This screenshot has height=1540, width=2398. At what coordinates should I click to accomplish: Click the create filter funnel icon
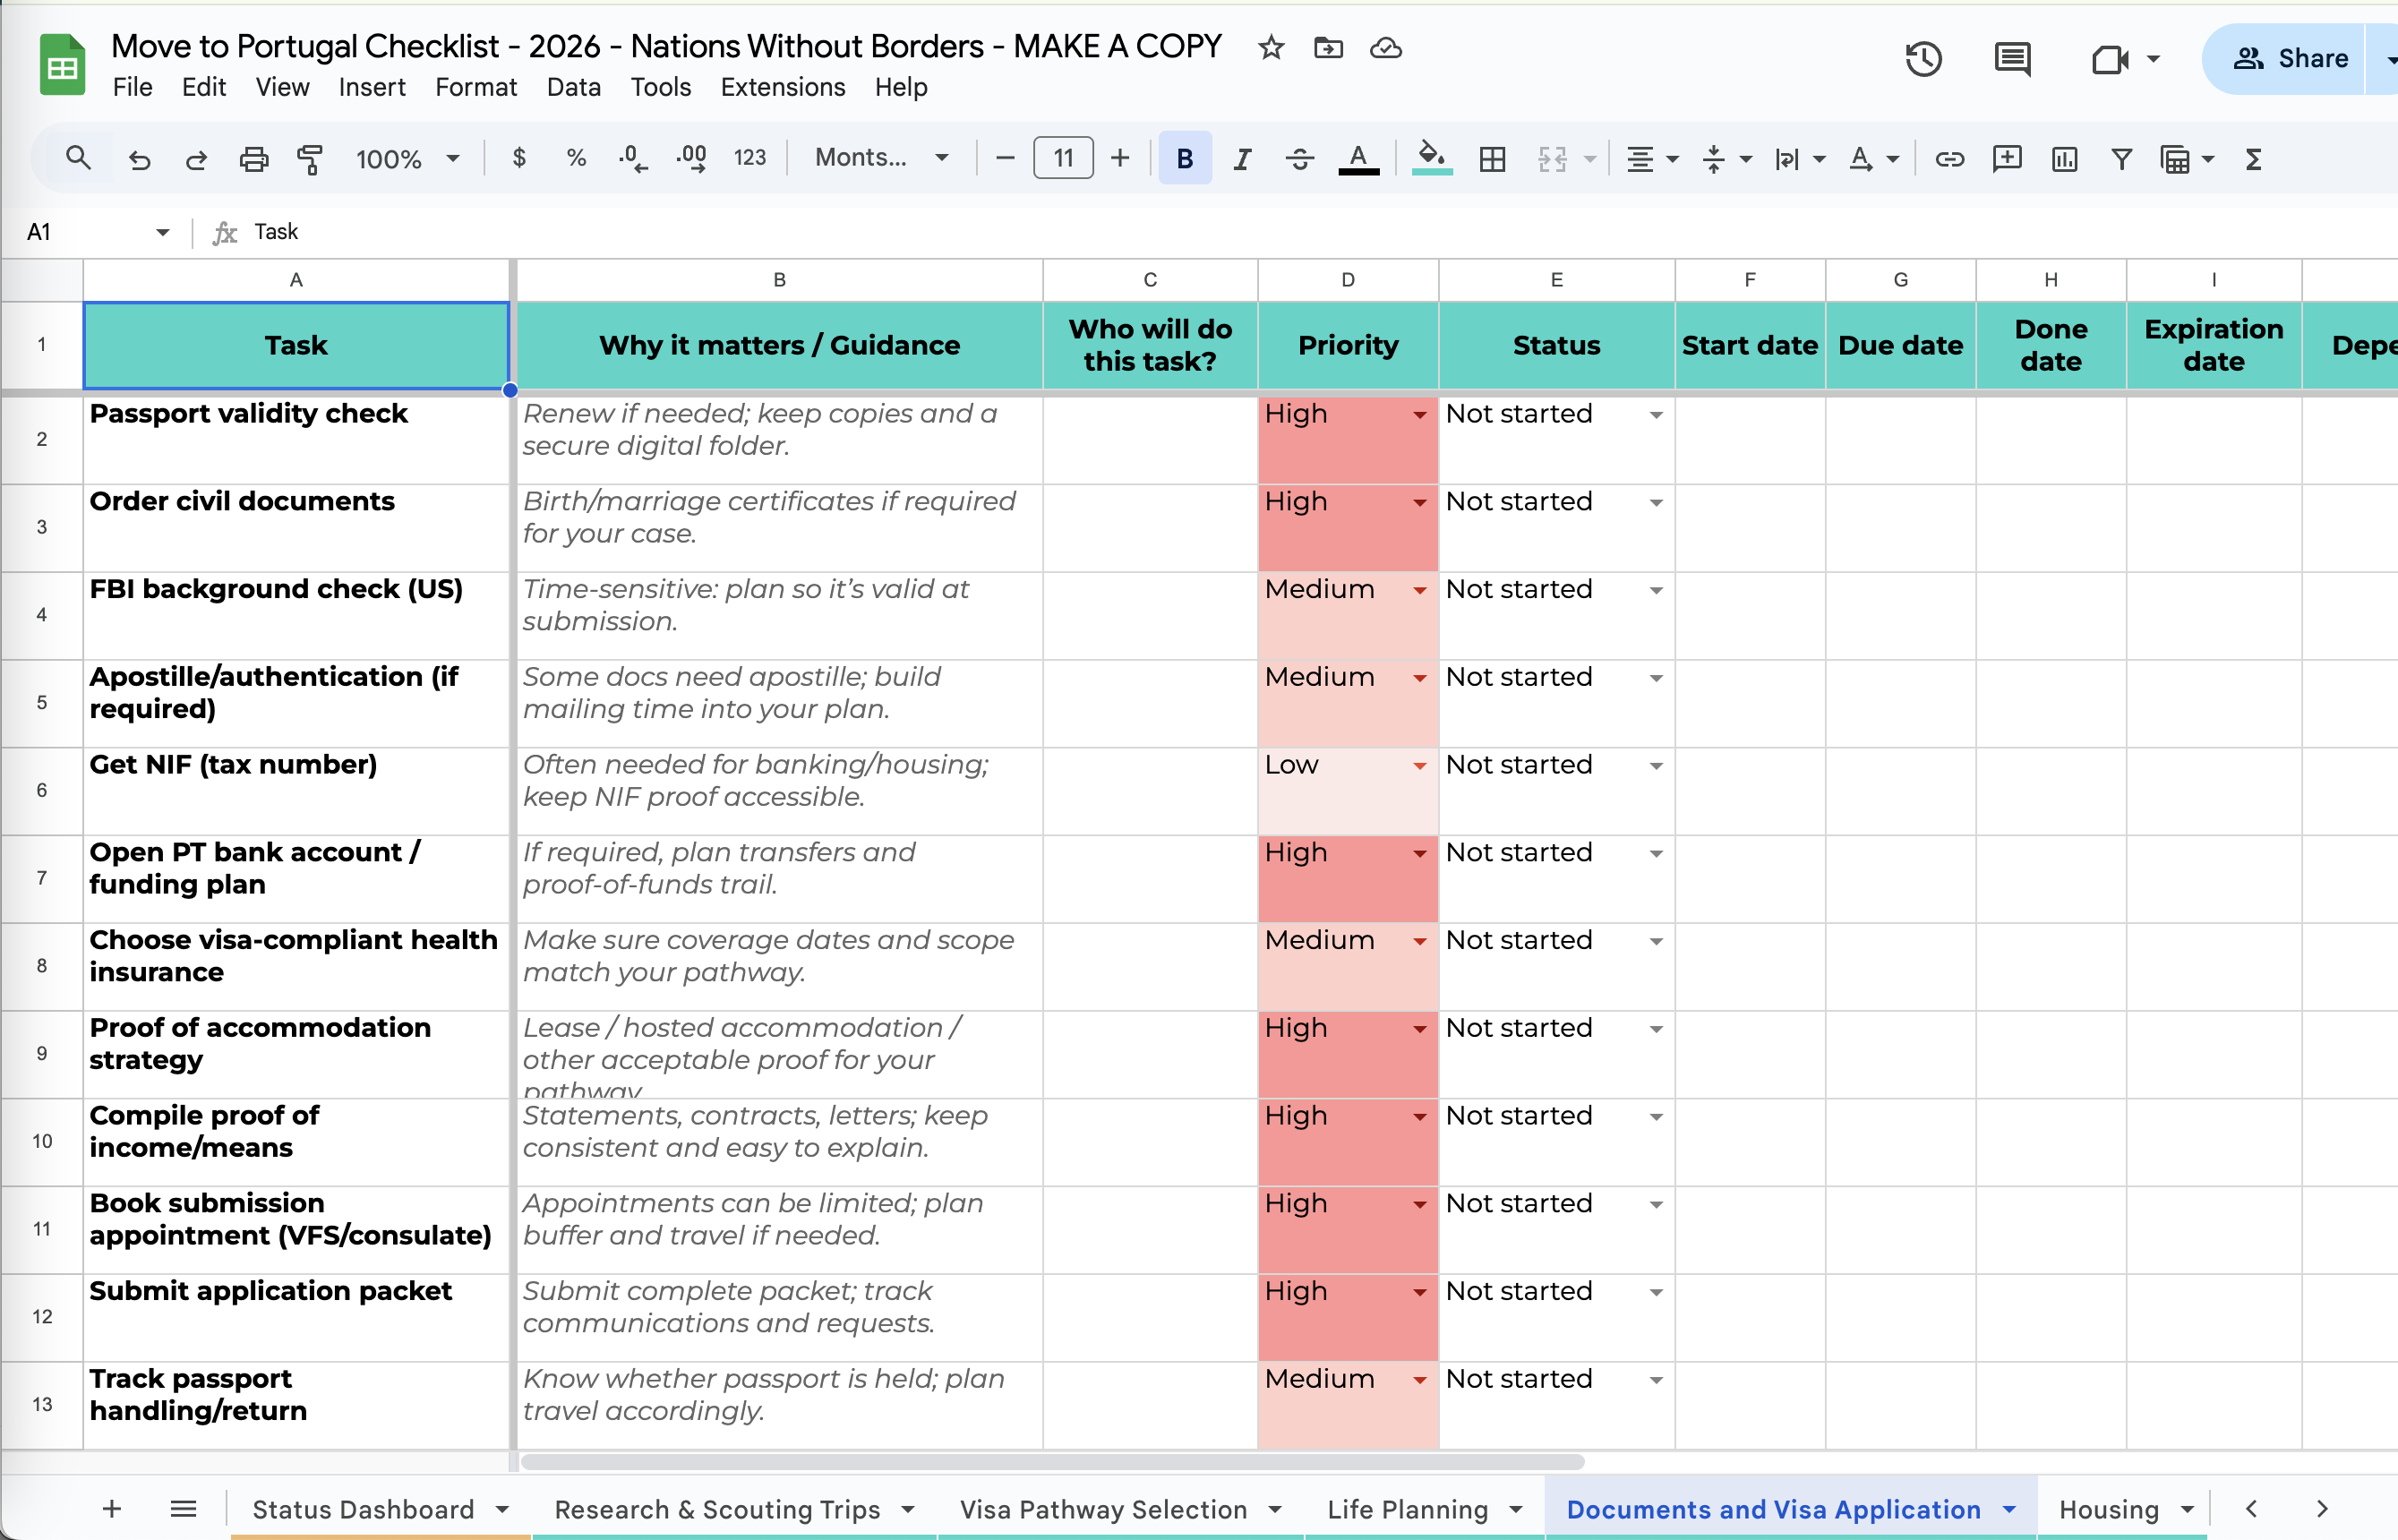pos(2121,158)
